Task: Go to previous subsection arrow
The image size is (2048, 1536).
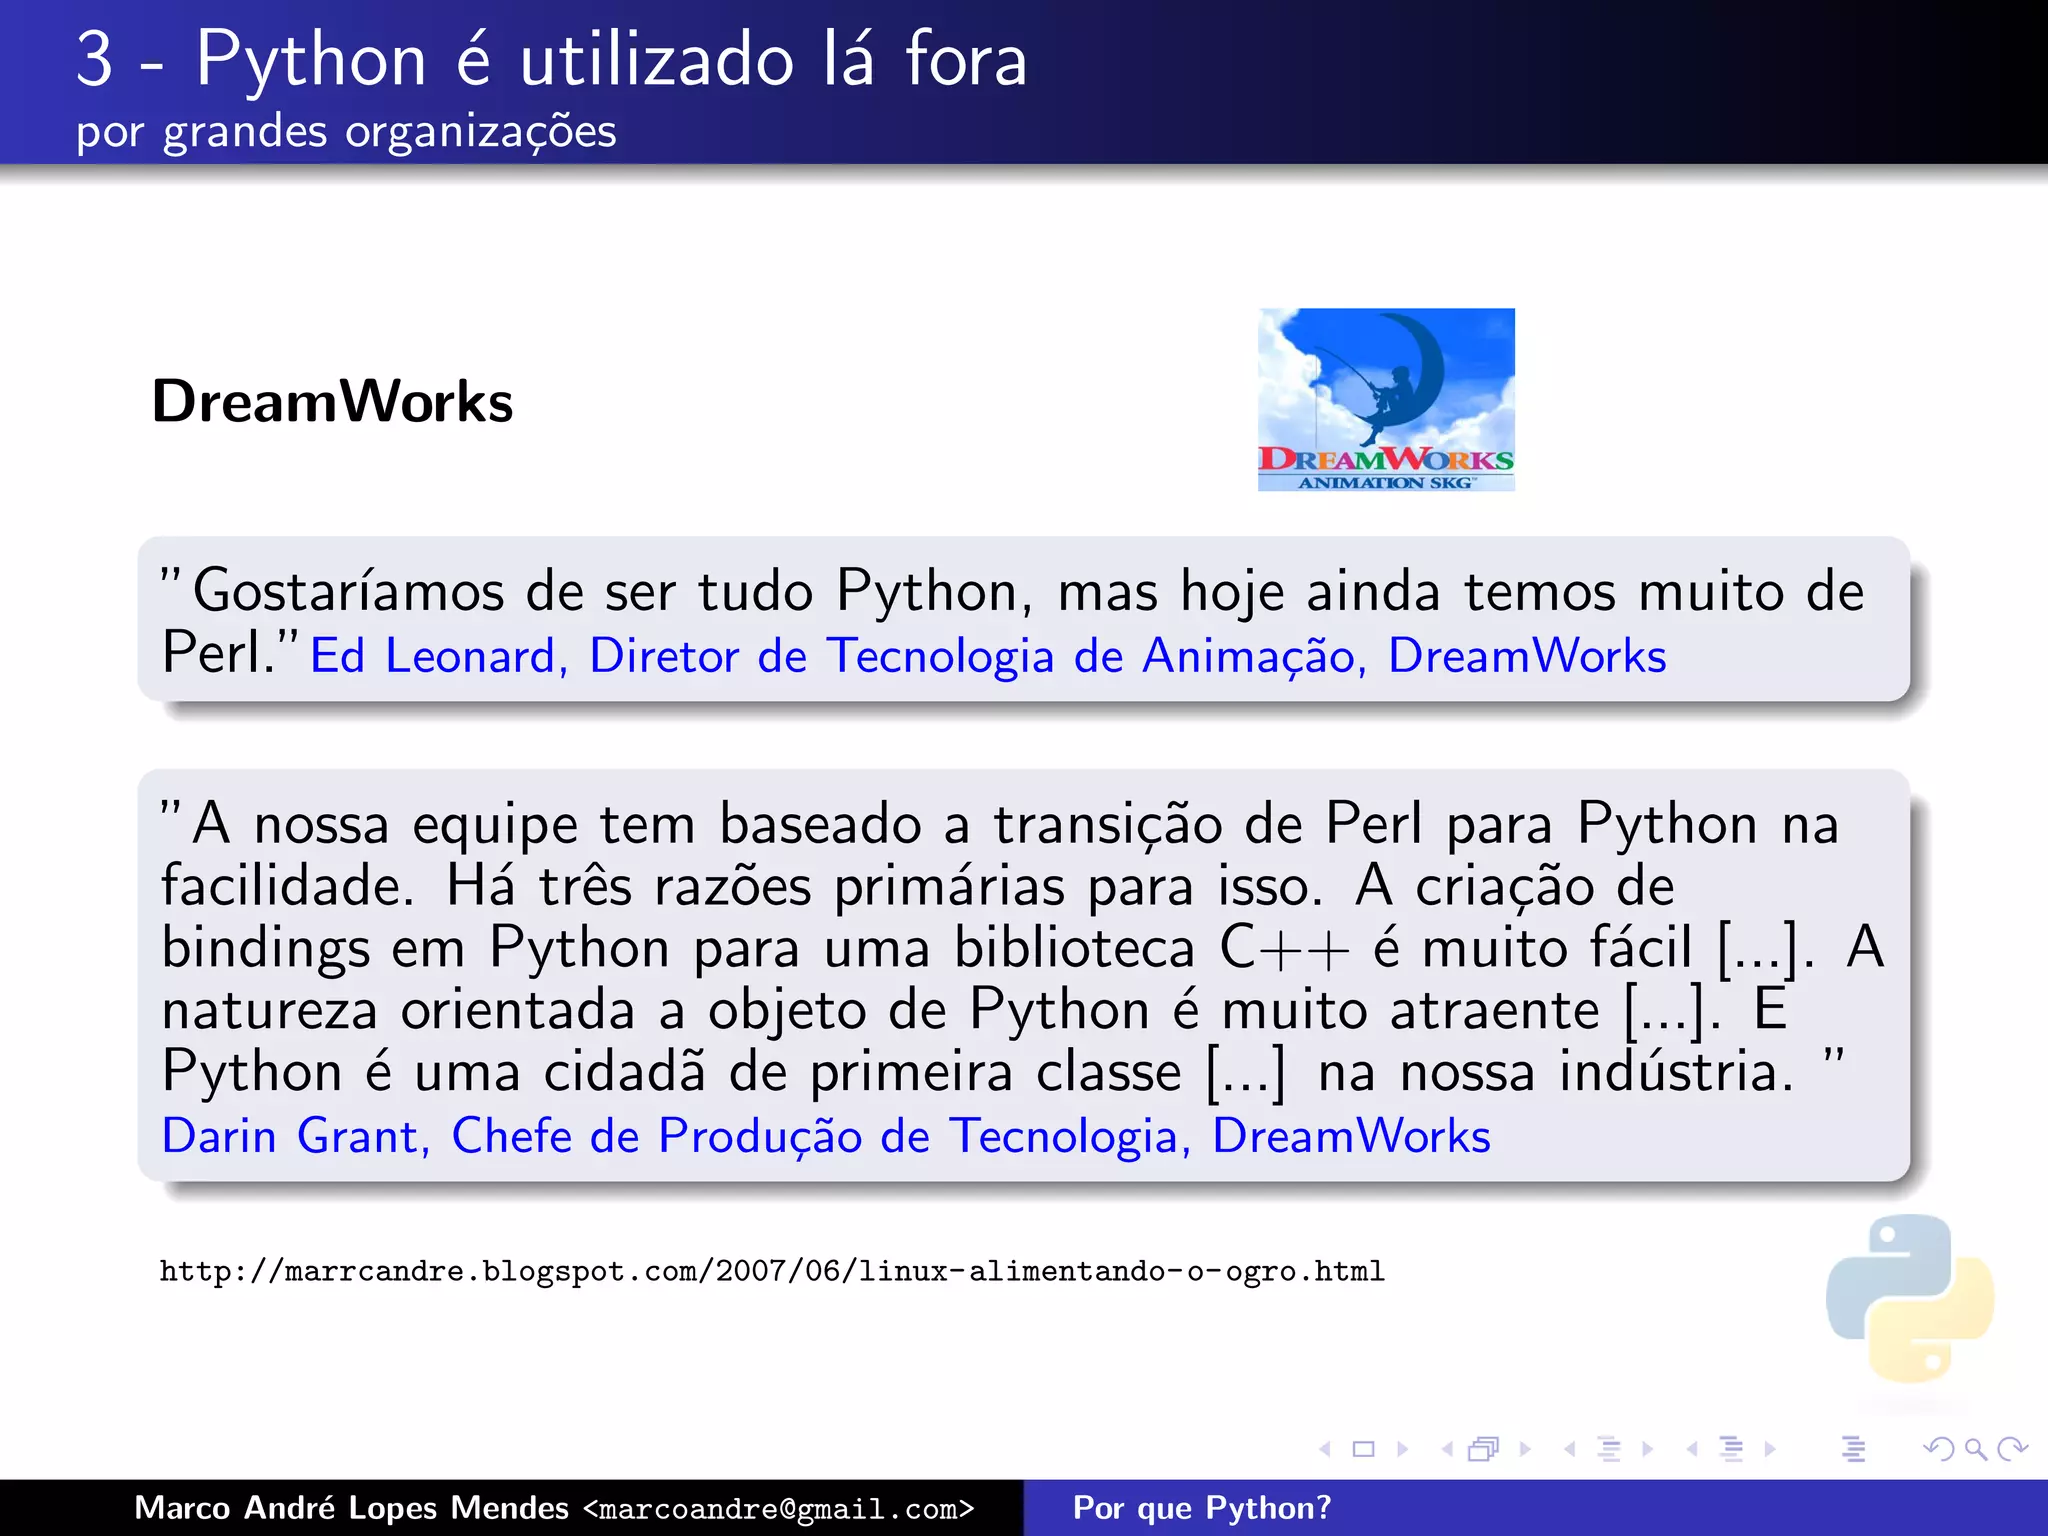Action: pos(1570,1449)
